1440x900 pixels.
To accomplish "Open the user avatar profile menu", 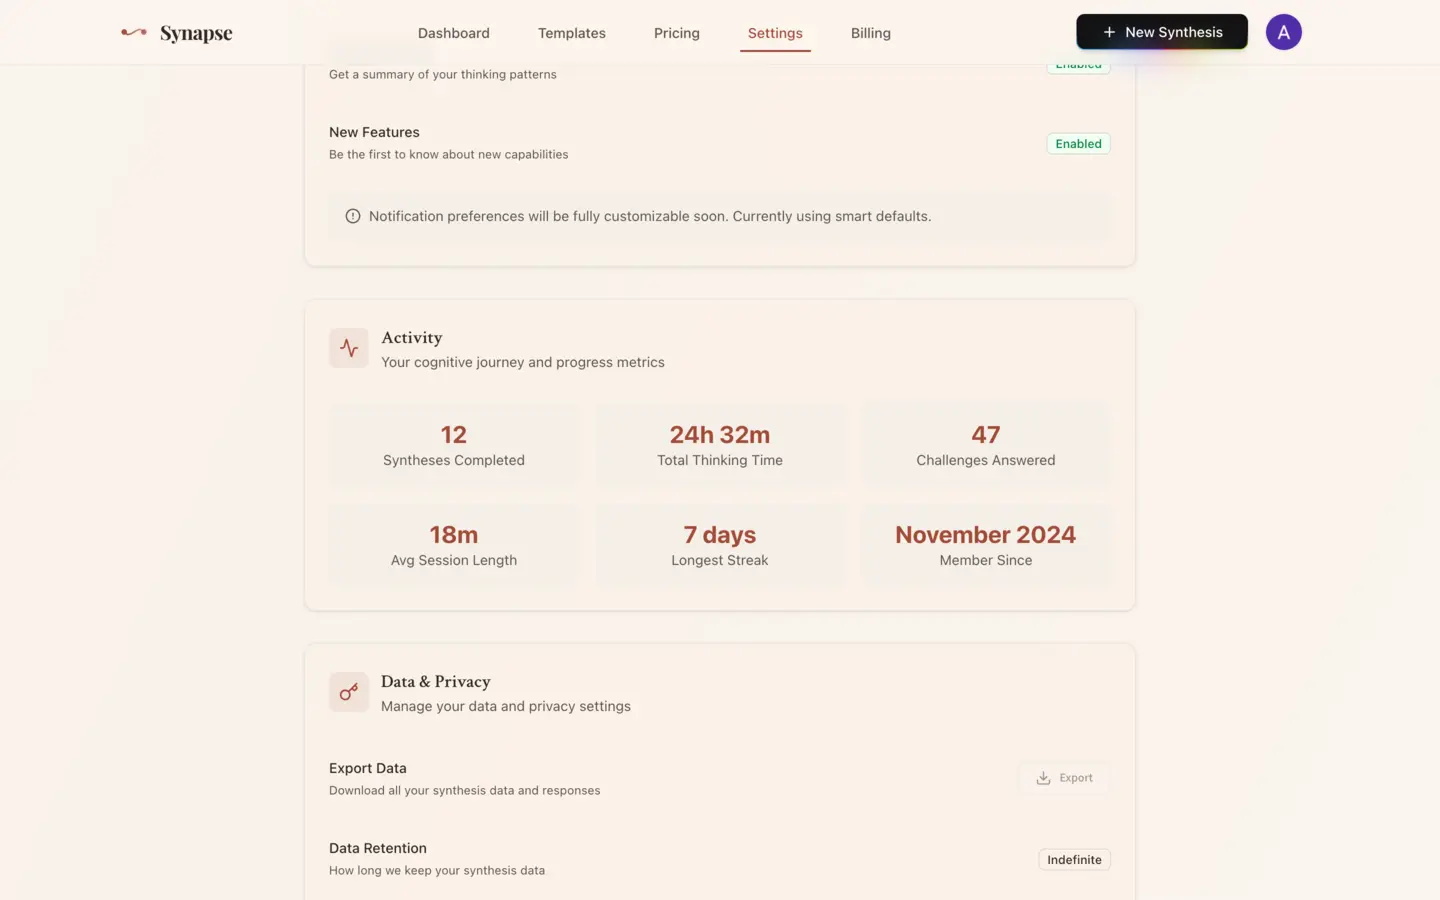I will [x=1283, y=32].
